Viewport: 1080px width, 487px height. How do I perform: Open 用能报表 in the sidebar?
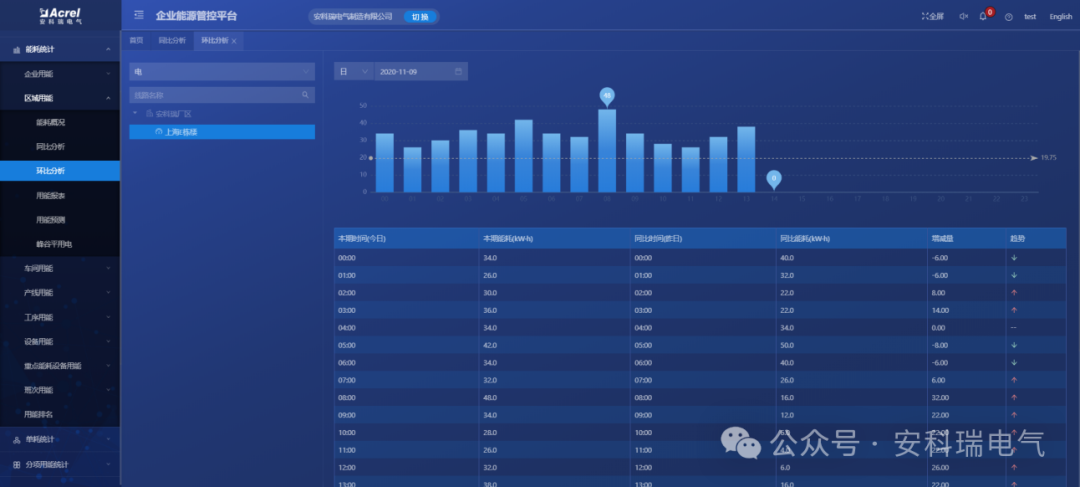(x=50, y=196)
